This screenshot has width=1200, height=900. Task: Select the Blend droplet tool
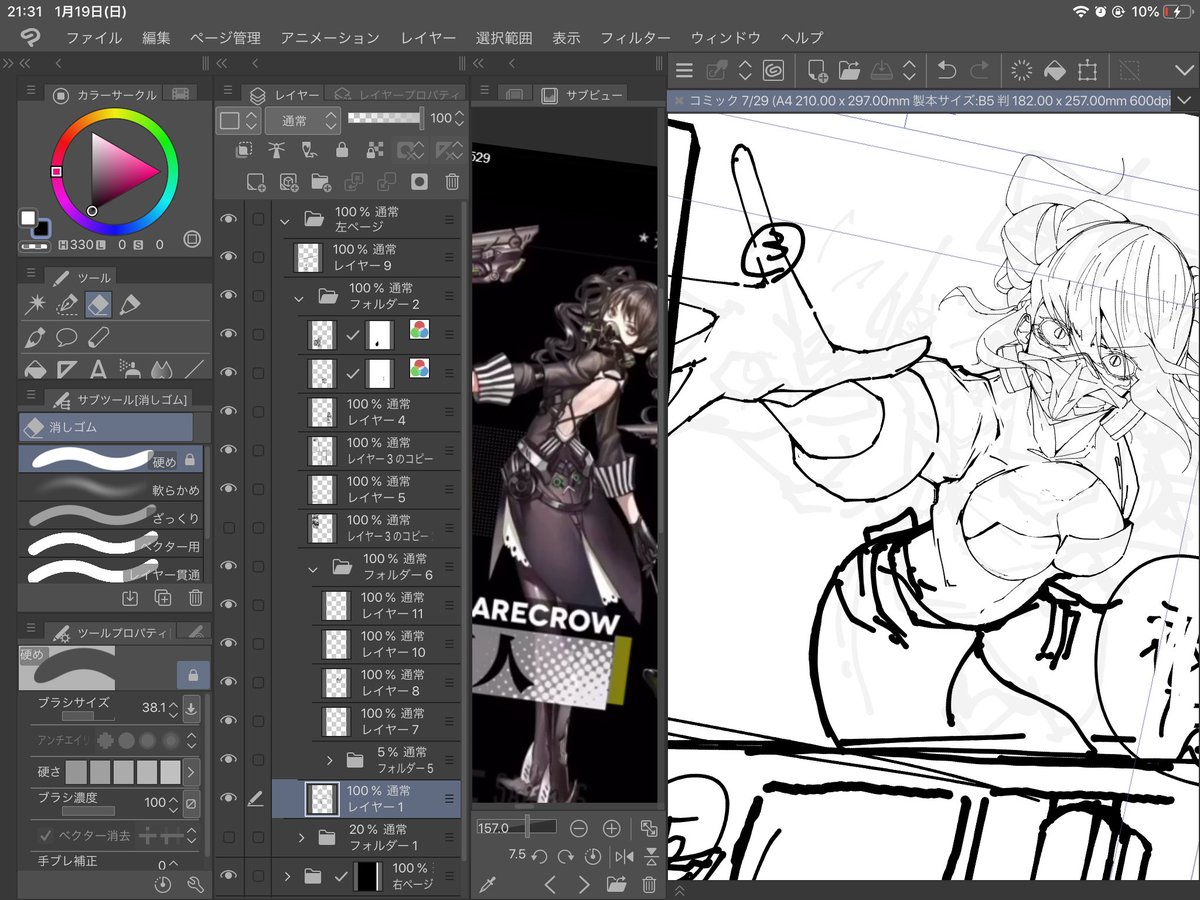(x=163, y=369)
